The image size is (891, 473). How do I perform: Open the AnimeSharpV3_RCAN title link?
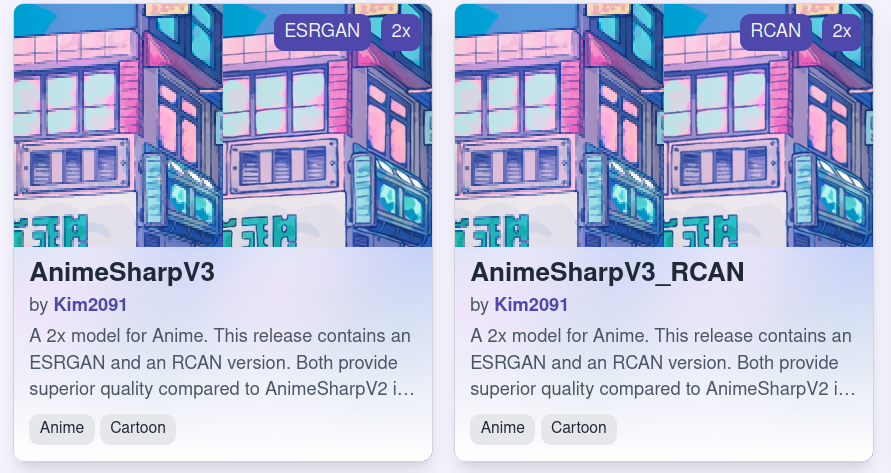coord(607,272)
